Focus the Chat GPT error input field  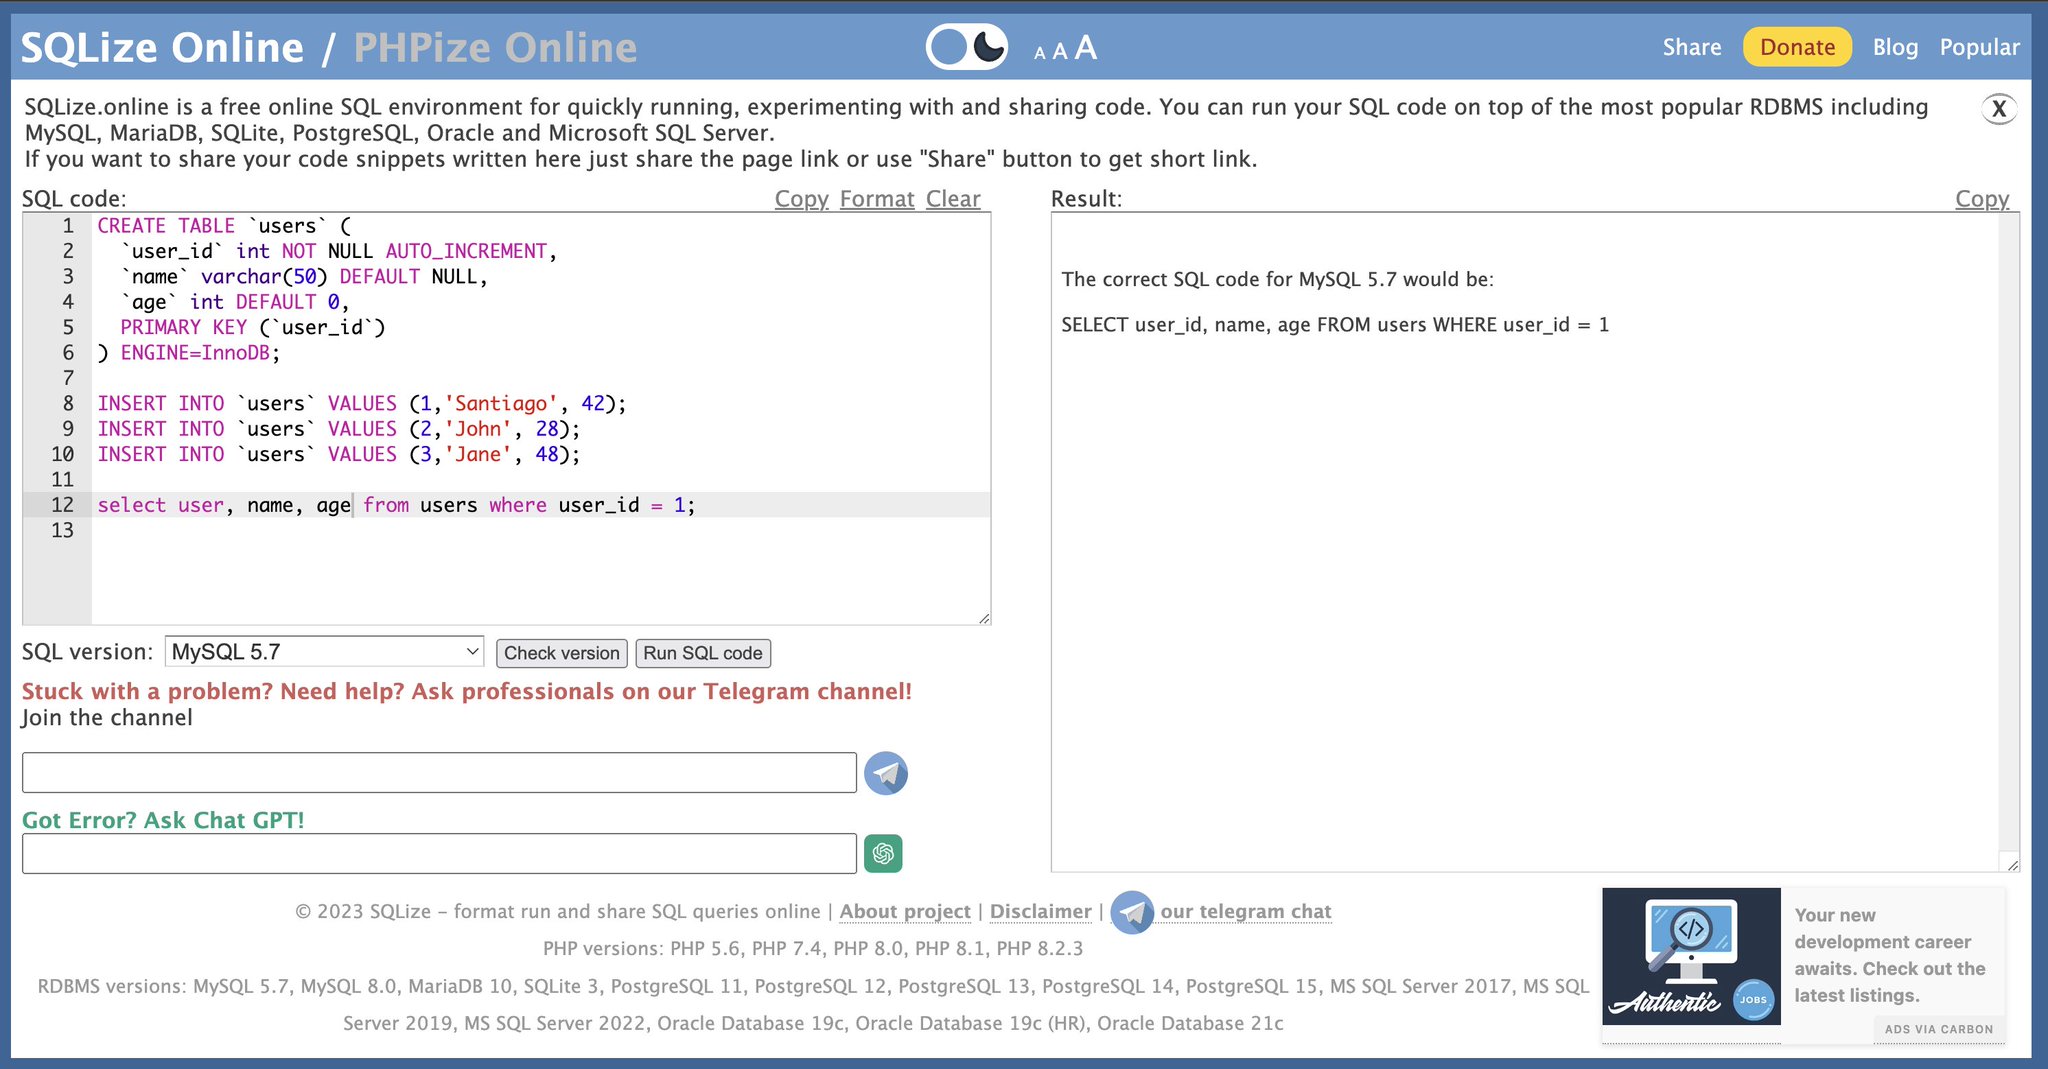tap(439, 853)
